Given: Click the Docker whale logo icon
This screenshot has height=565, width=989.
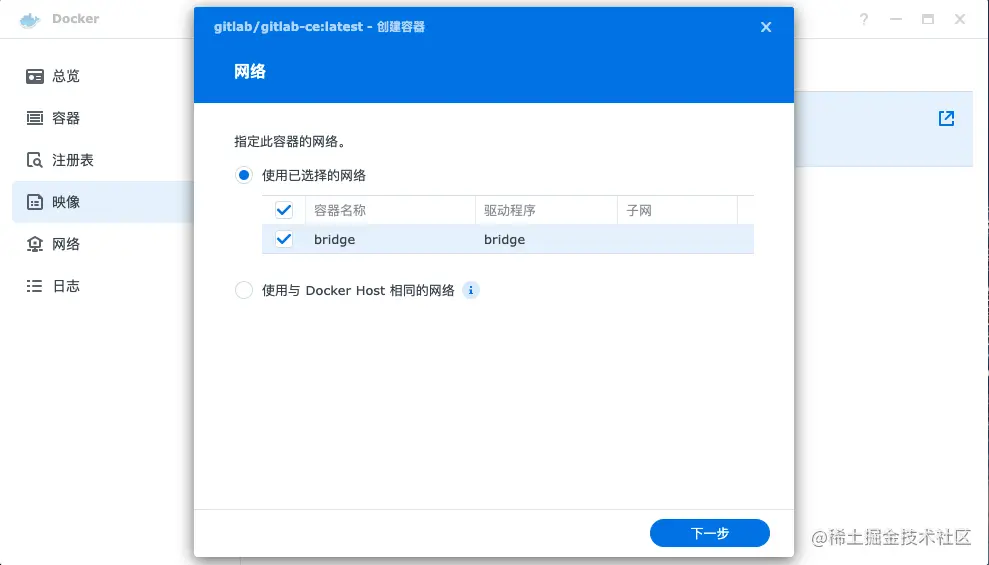Looking at the screenshot, I should pos(30,20).
